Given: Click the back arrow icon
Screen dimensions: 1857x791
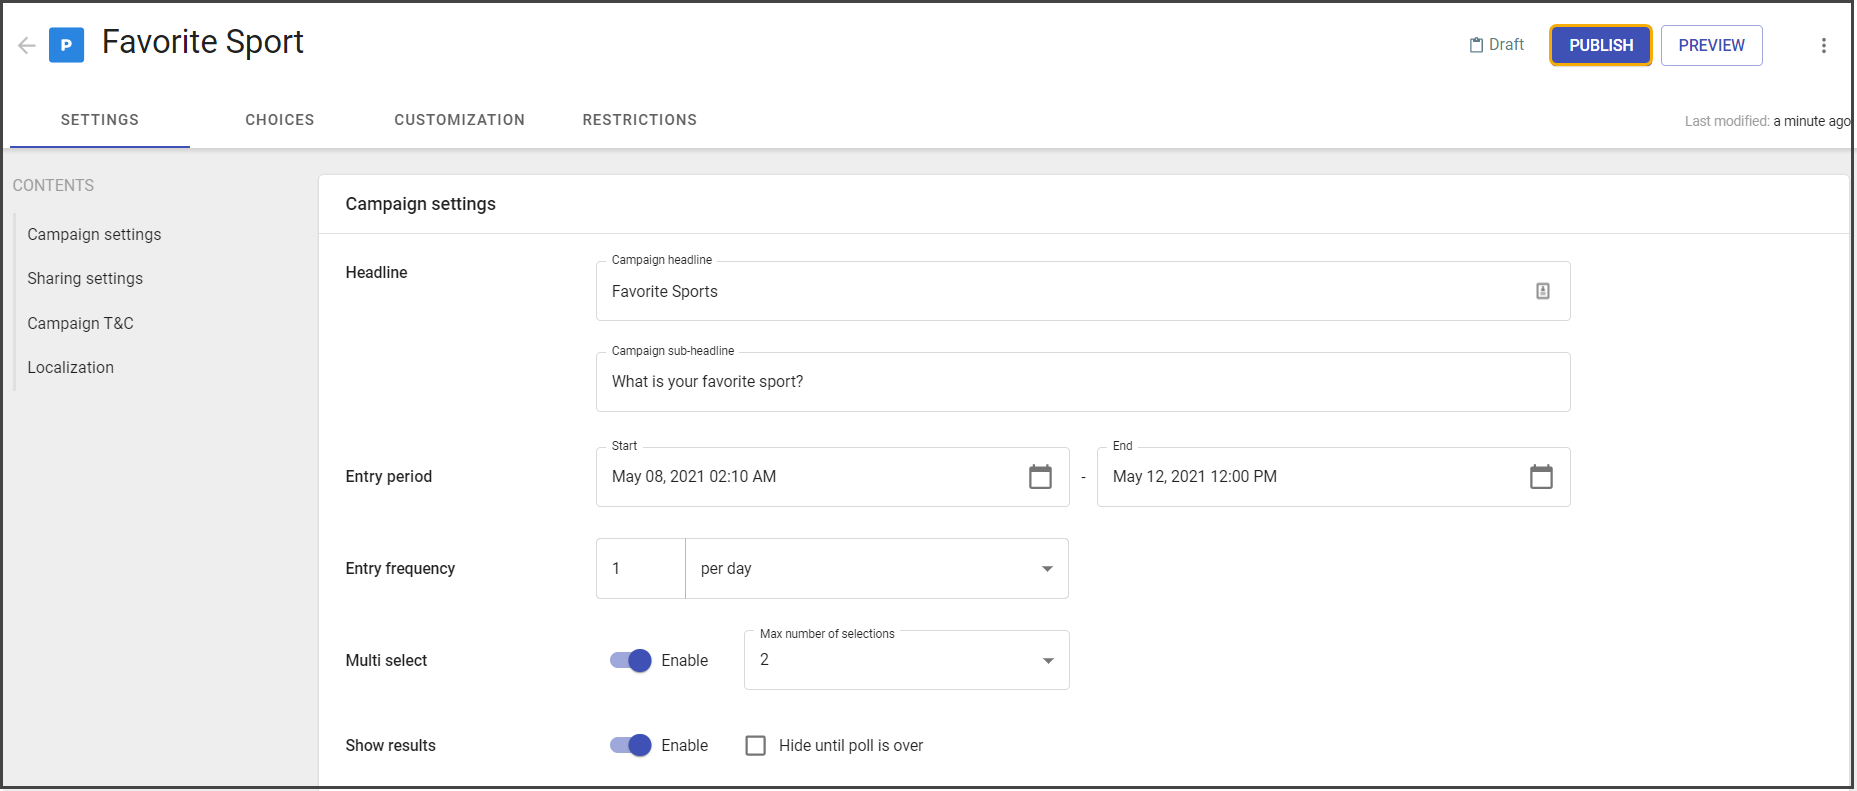Looking at the screenshot, I should pos(27,45).
